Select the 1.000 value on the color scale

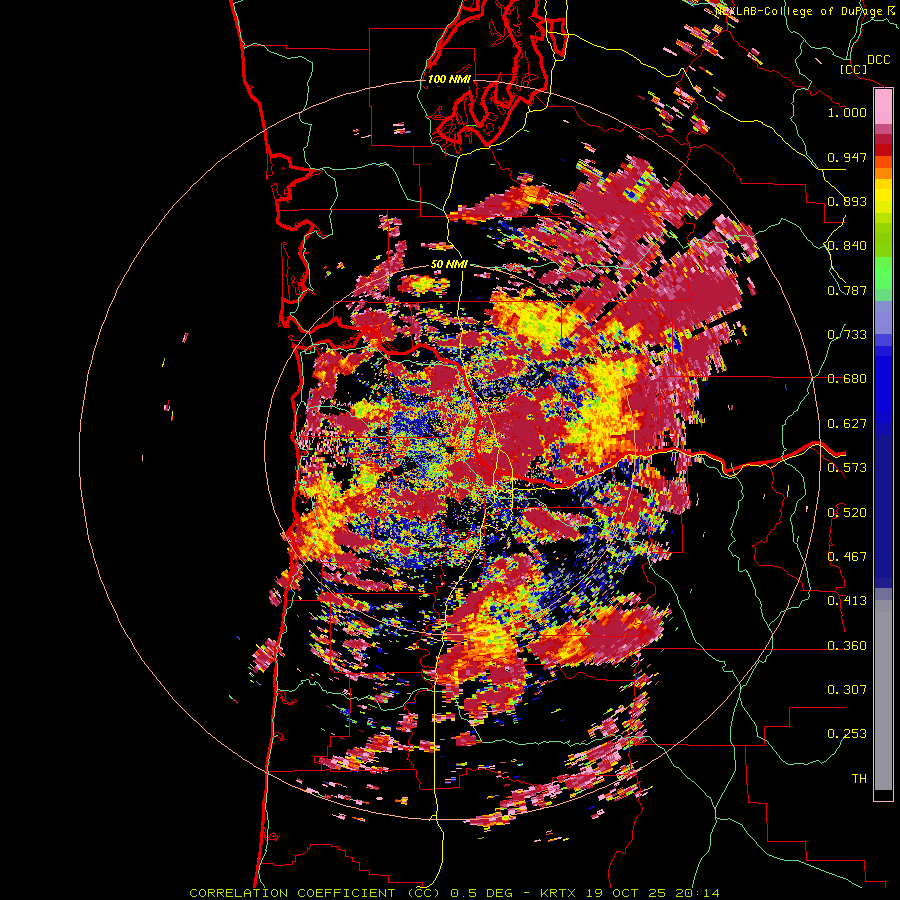[847, 112]
